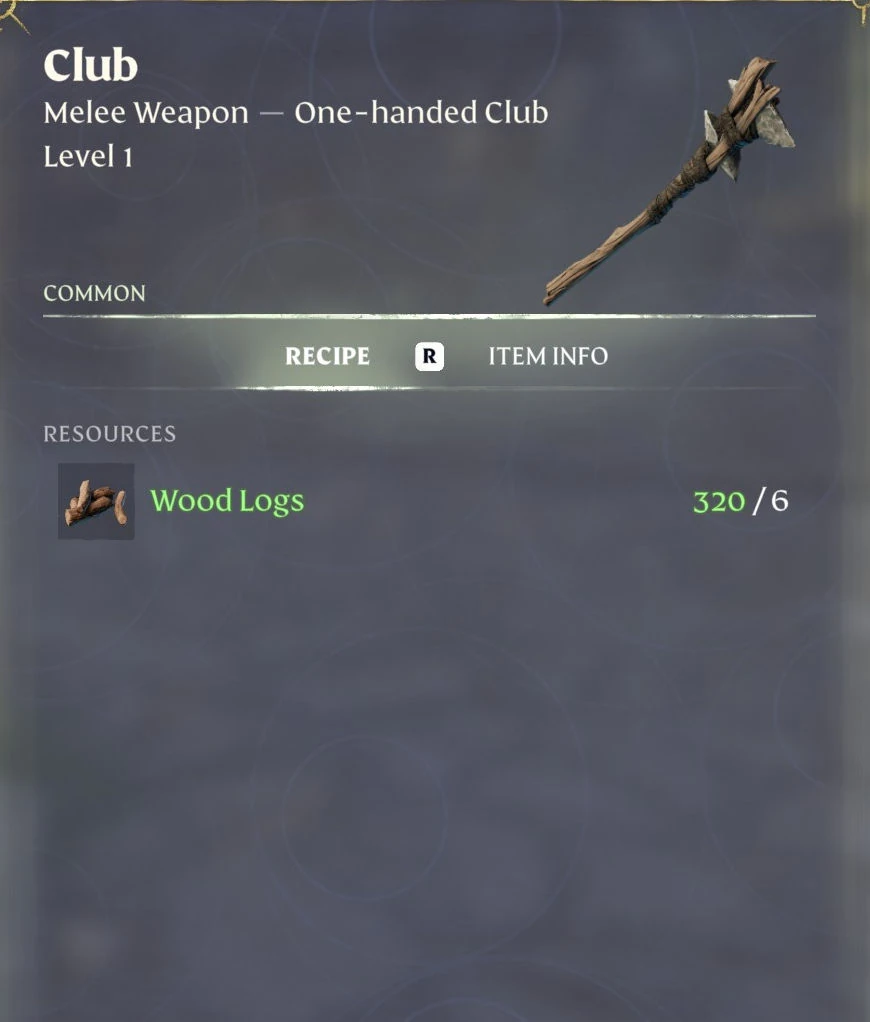This screenshot has width=870, height=1022.
Task: Click the Wood Logs resource icon
Action: tap(96, 501)
